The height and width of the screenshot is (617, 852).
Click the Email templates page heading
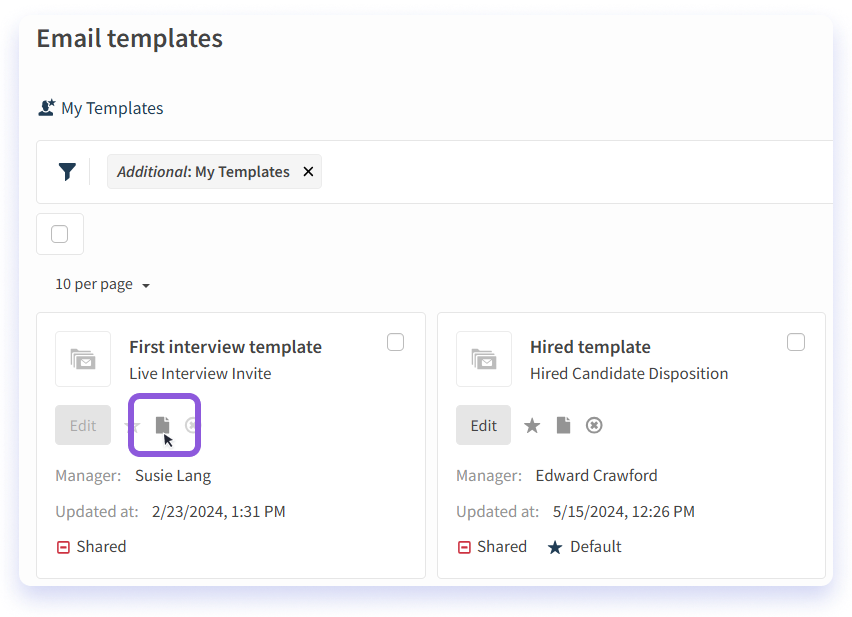(129, 38)
